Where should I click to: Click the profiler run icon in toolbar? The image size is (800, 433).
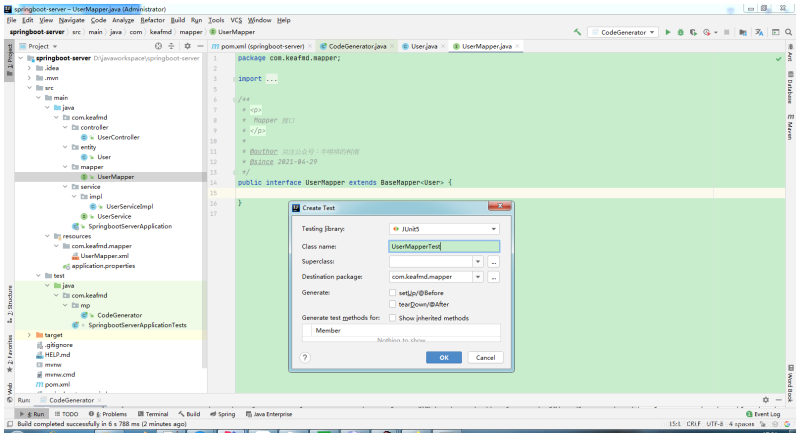pyautogui.click(x=707, y=32)
